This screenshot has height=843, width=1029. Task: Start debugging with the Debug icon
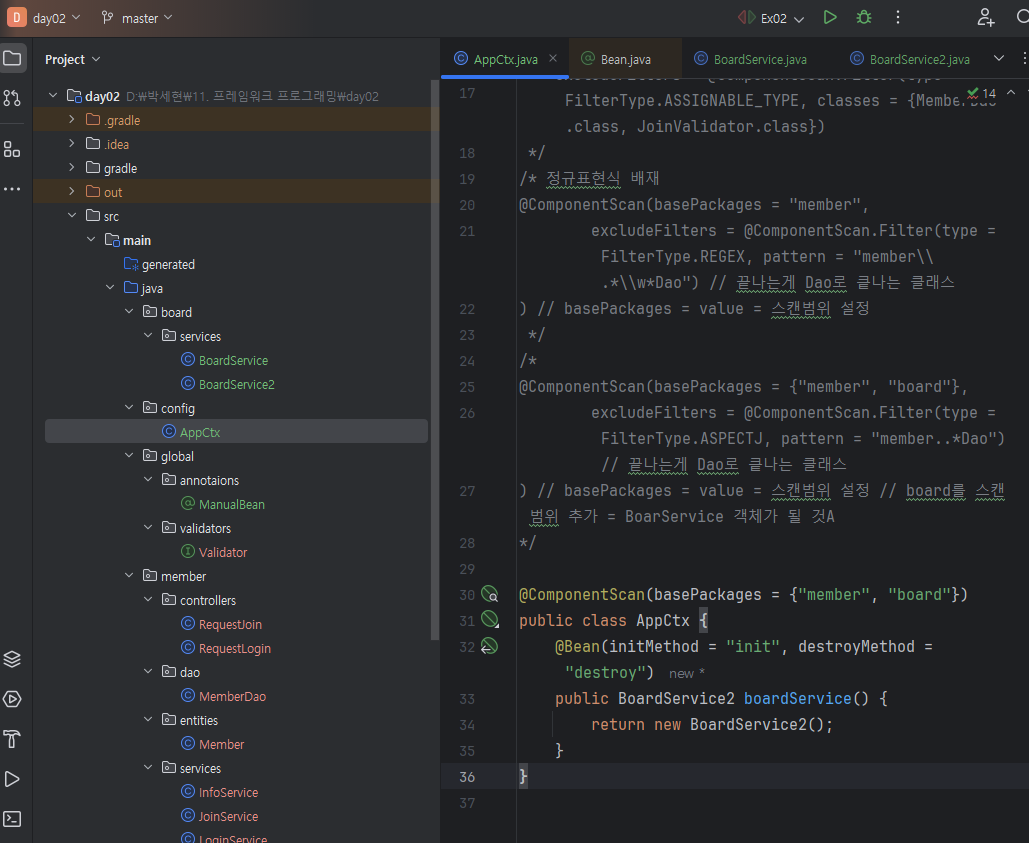(863, 17)
